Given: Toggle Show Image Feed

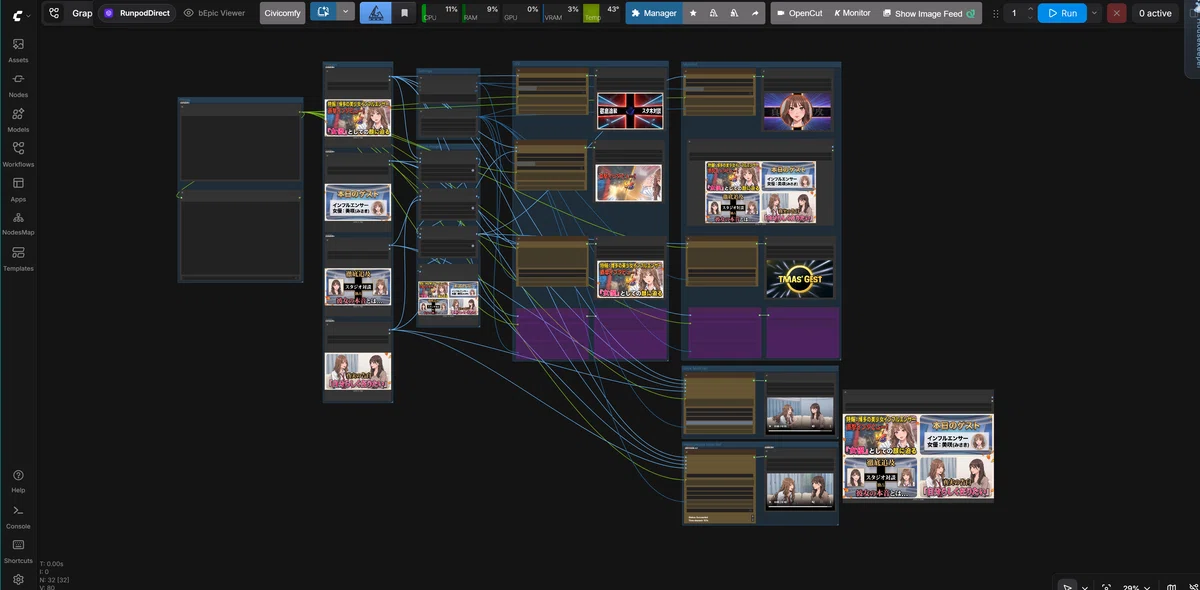Looking at the screenshot, I should point(929,13).
